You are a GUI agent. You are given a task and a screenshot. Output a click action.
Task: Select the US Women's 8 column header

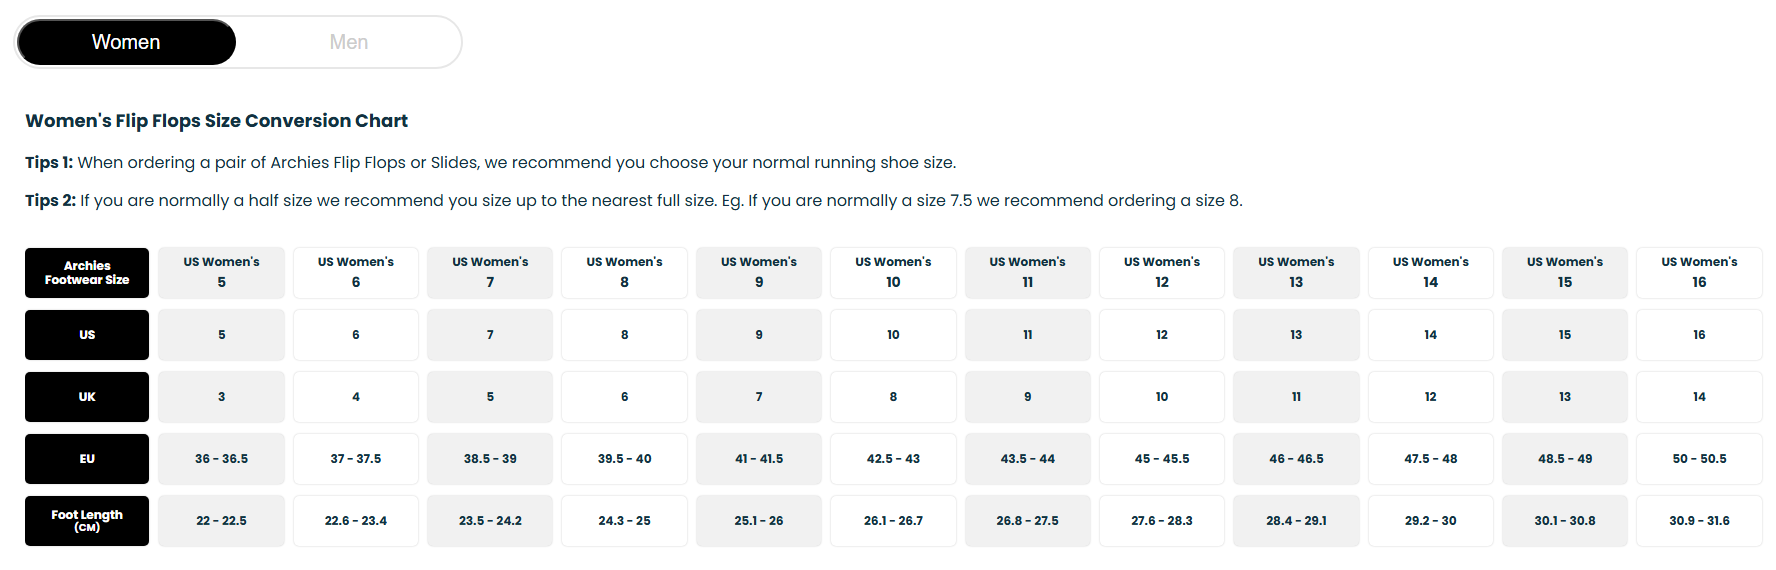pyautogui.click(x=624, y=273)
